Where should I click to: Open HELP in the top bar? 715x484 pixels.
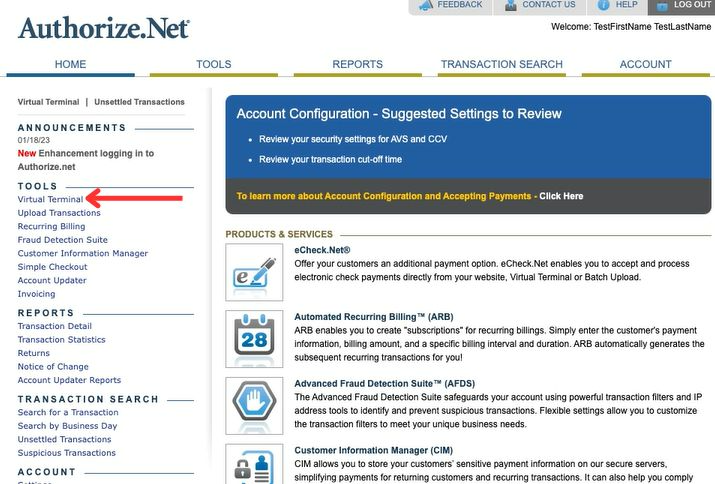pyautogui.click(x=627, y=5)
